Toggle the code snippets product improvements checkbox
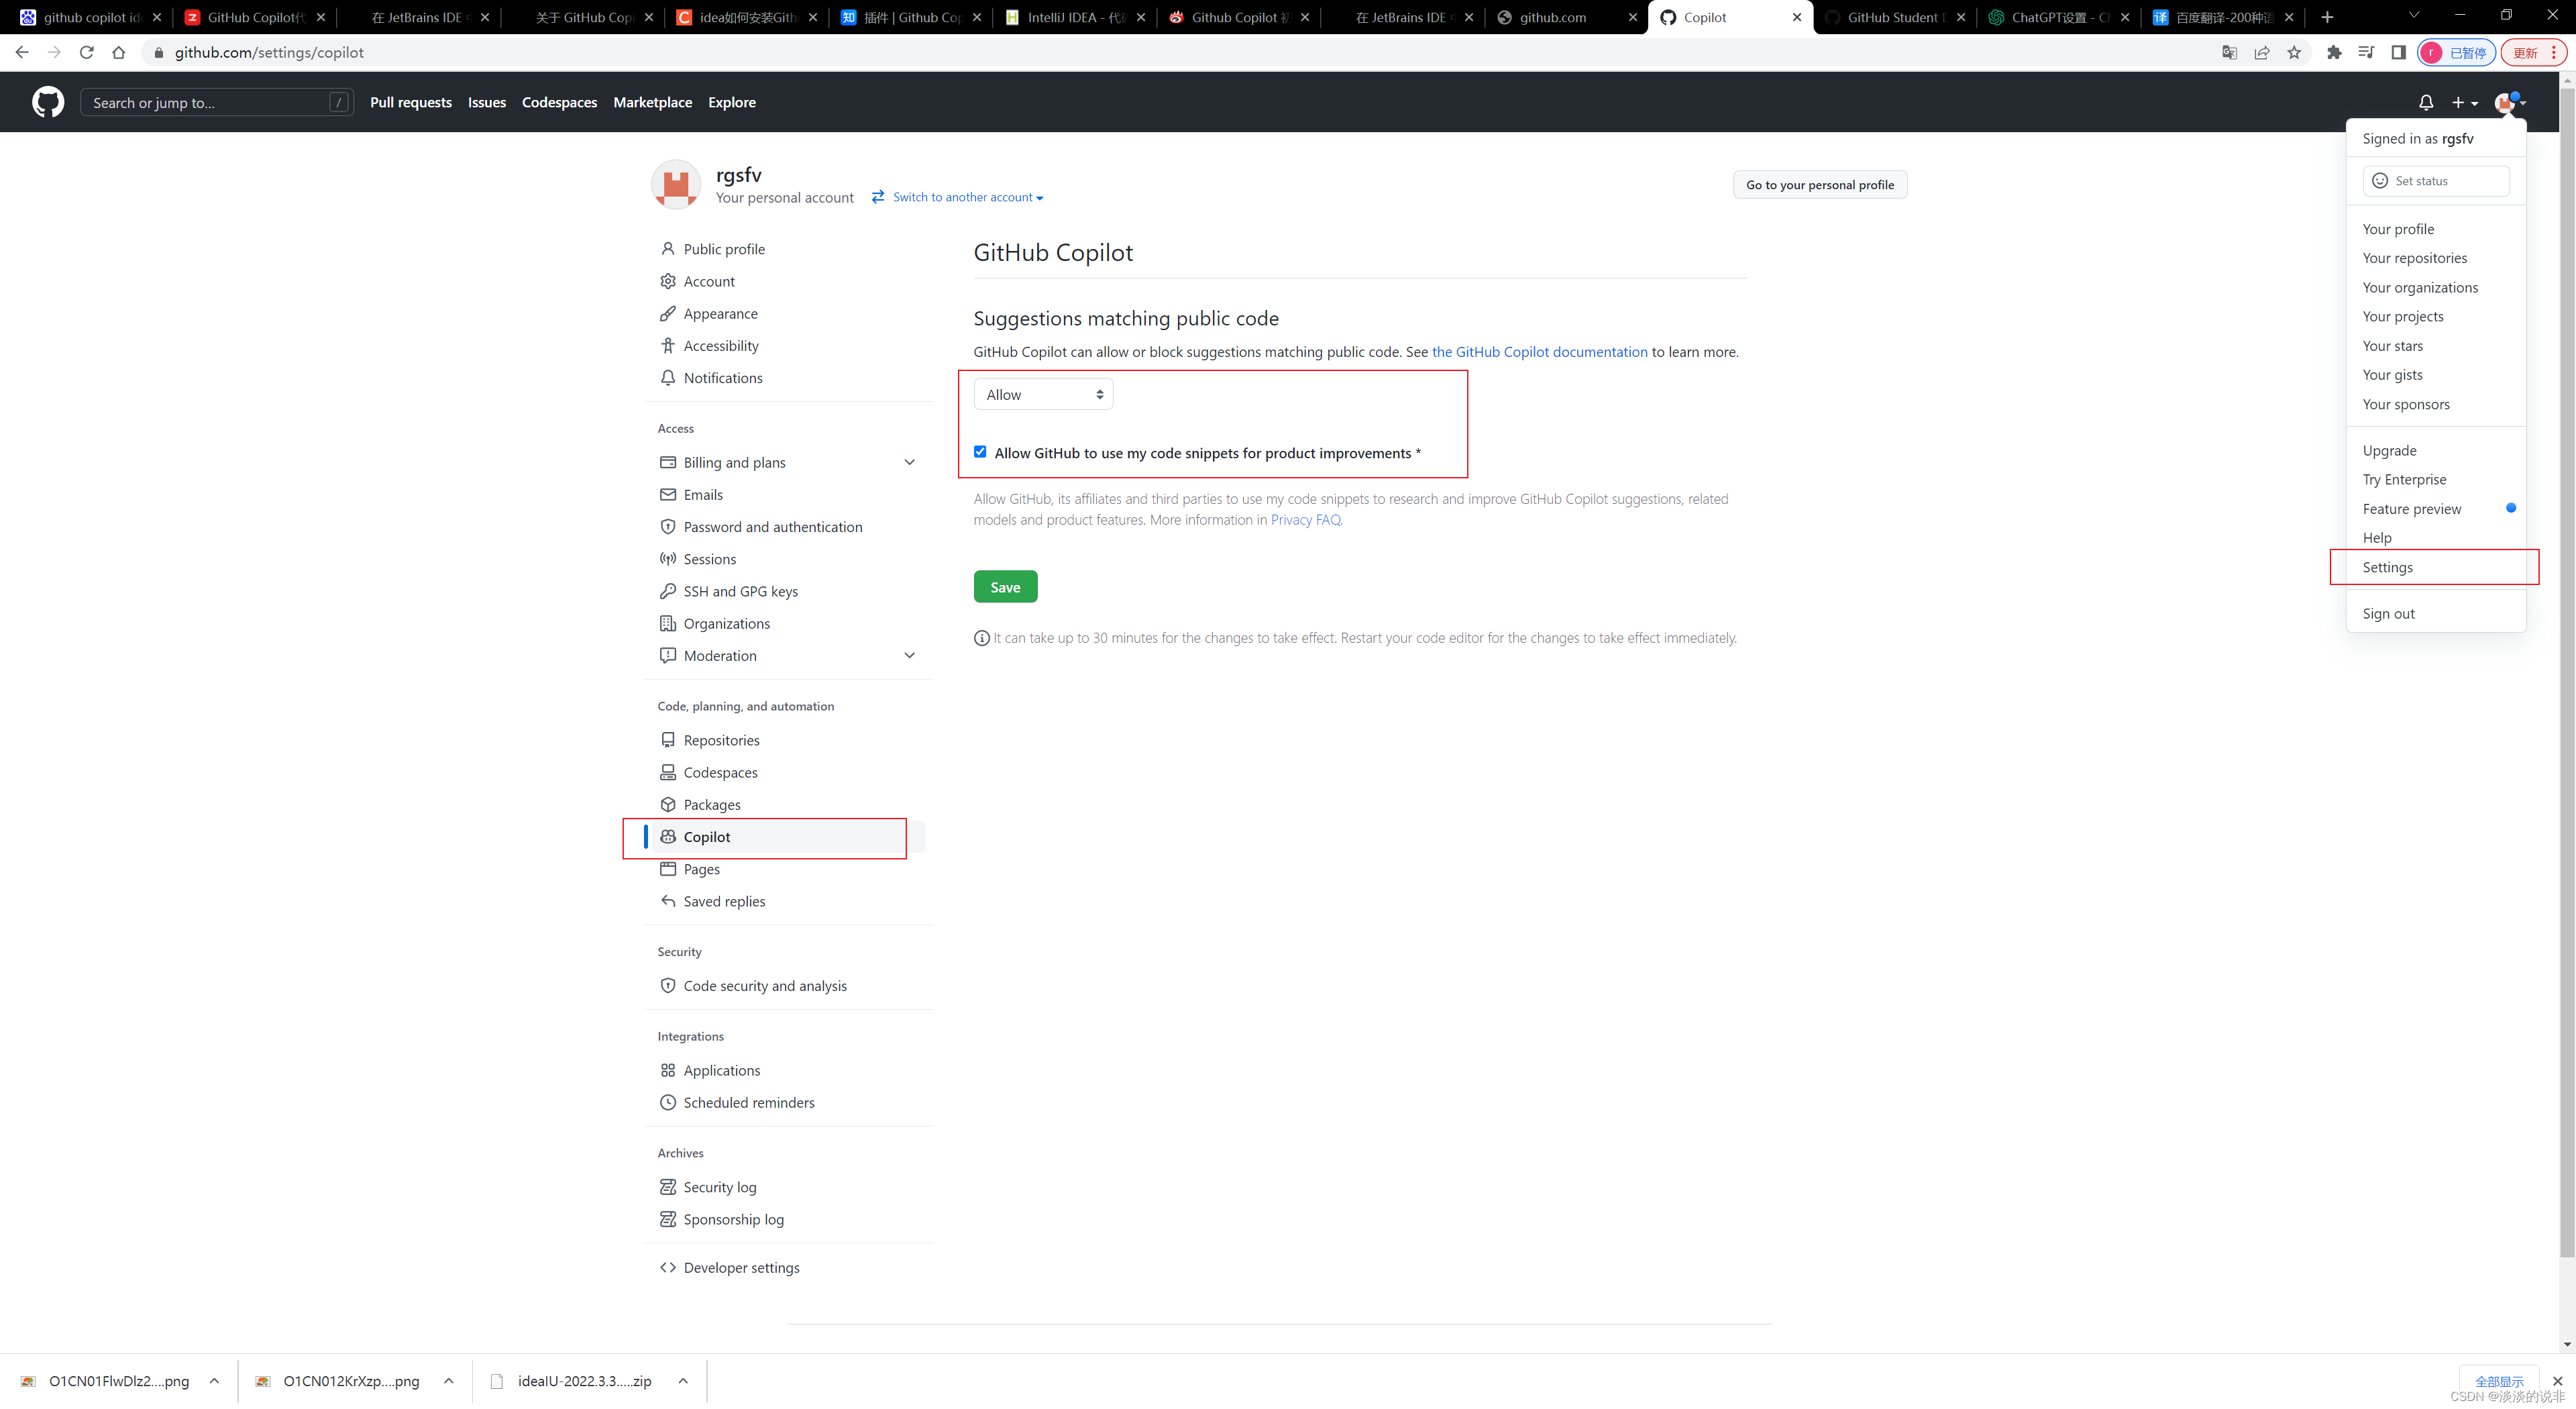The image size is (2576, 1409). tap(980, 452)
